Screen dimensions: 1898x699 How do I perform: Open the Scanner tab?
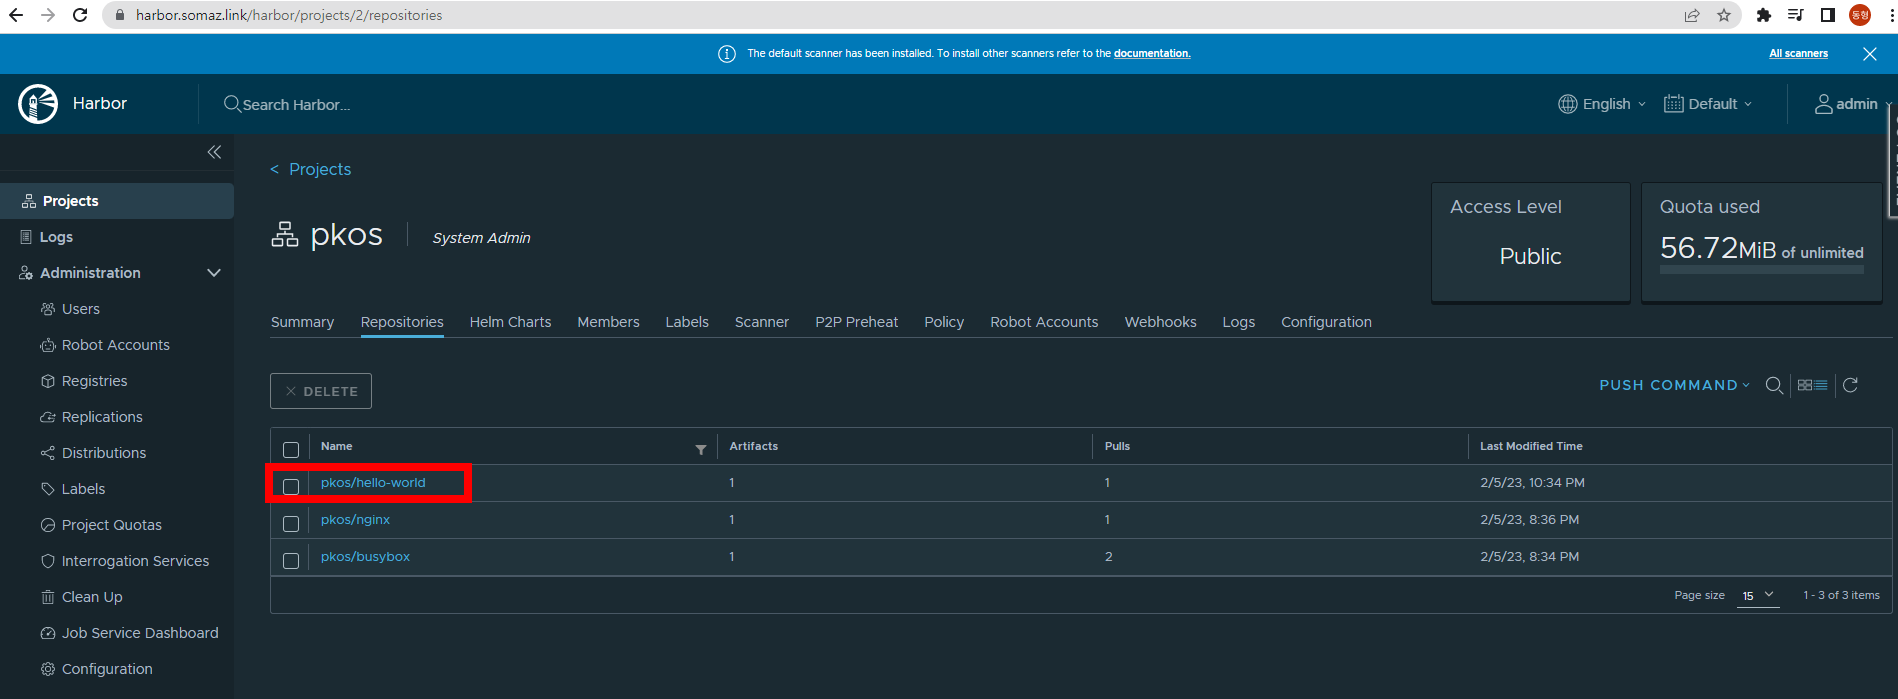pos(762,322)
